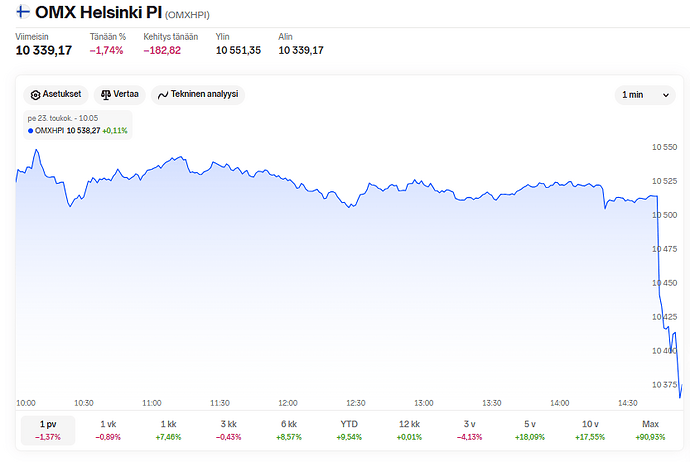Viewport: 690px width, 462px height.
Task: Open Asetukset chart settings
Action: click(x=56, y=95)
